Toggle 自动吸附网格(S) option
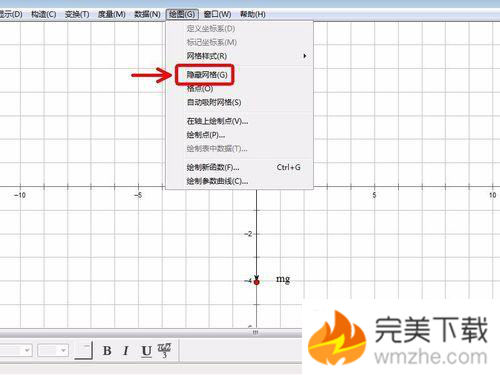This screenshot has height=375, width=500. [x=214, y=102]
